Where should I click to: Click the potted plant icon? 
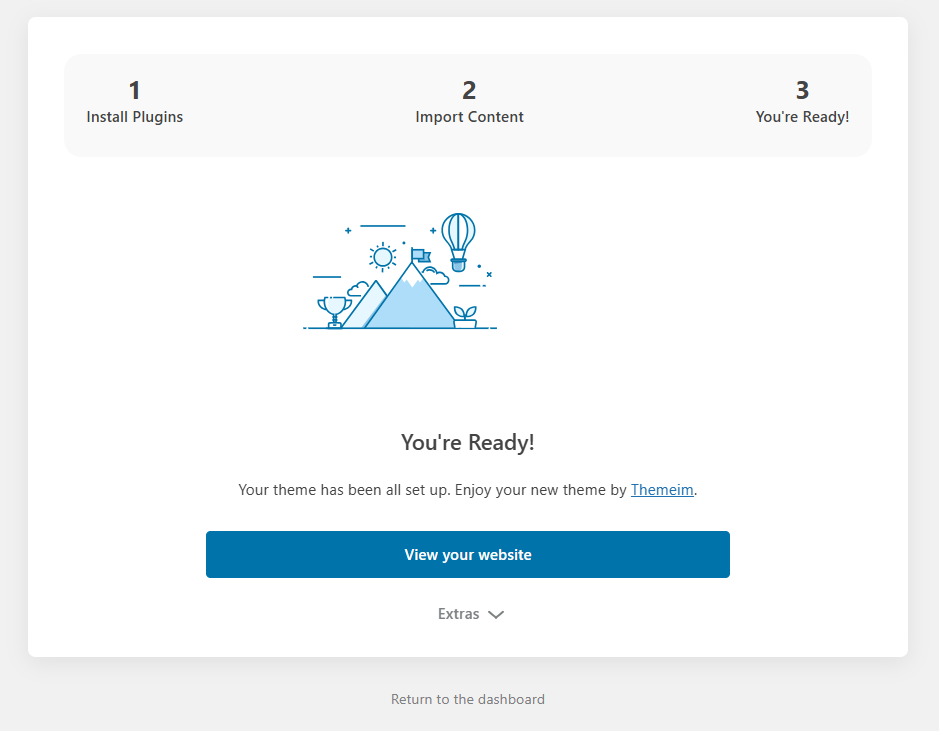click(465, 317)
